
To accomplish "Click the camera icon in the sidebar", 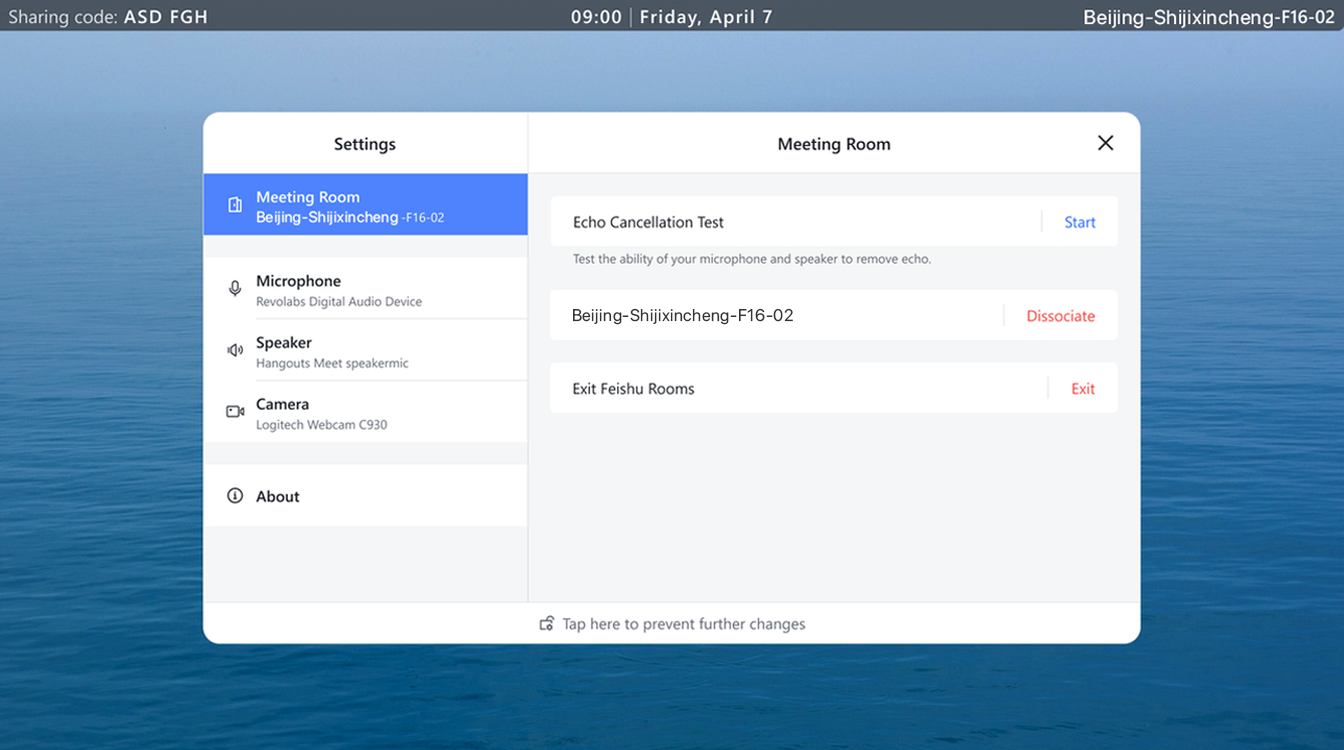I will [235, 411].
